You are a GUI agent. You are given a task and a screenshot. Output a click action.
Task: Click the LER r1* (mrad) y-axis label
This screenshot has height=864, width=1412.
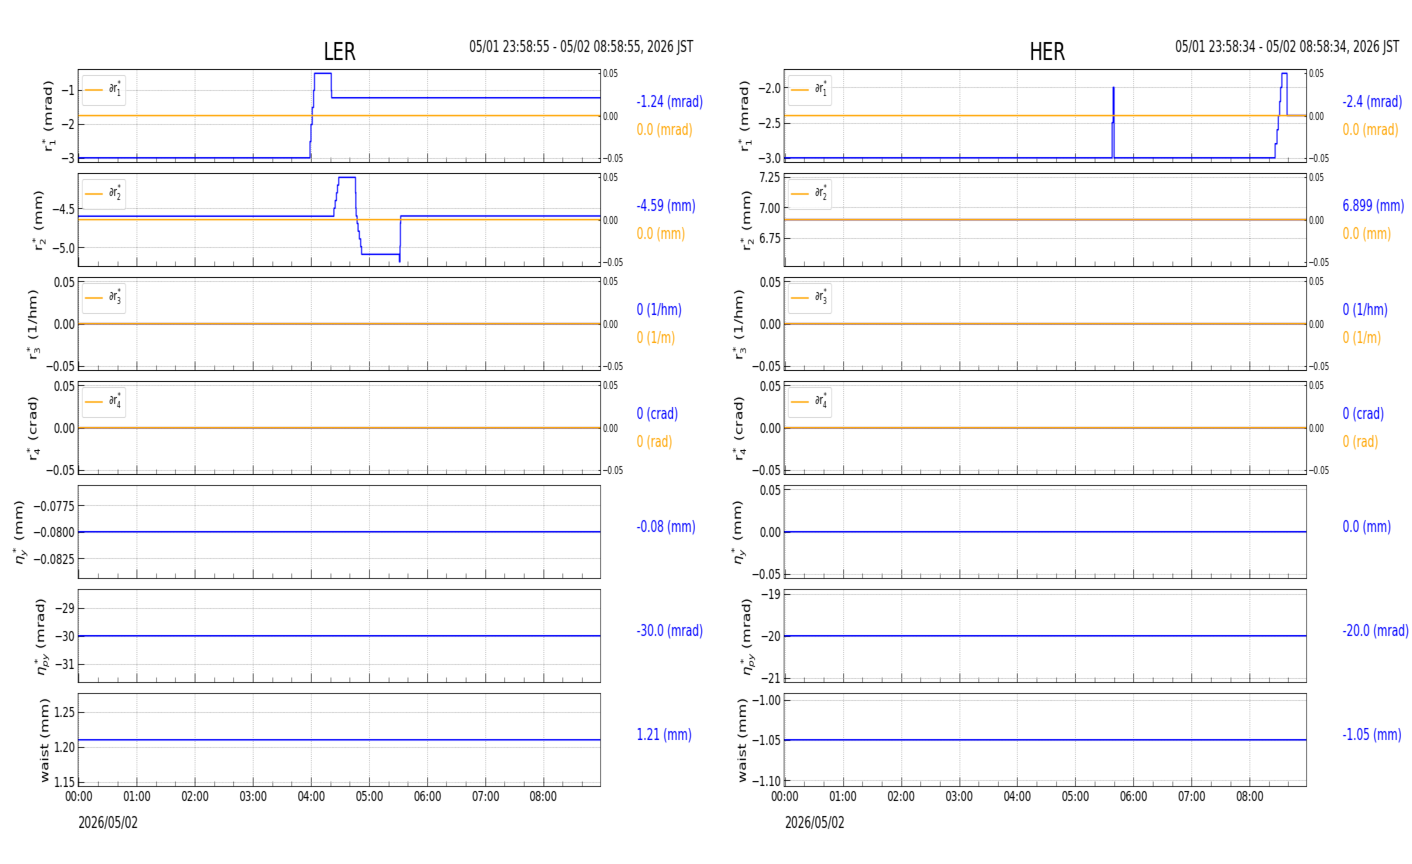pyautogui.click(x=48, y=116)
